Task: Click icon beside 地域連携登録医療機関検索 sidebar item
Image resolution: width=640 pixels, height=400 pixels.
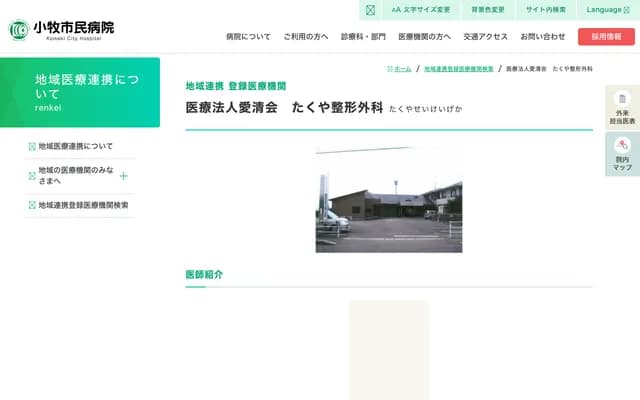Action: pos(32,205)
